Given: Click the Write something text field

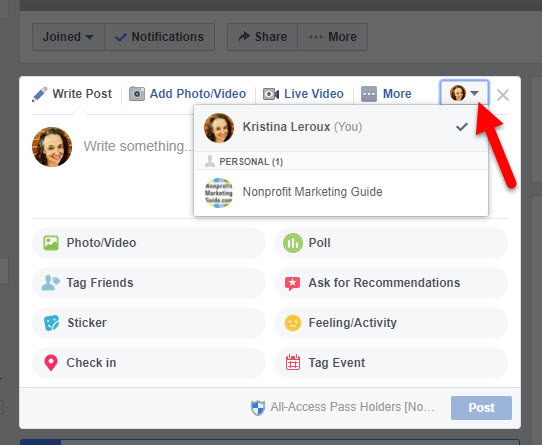Looking at the screenshot, I should click(138, 146).
